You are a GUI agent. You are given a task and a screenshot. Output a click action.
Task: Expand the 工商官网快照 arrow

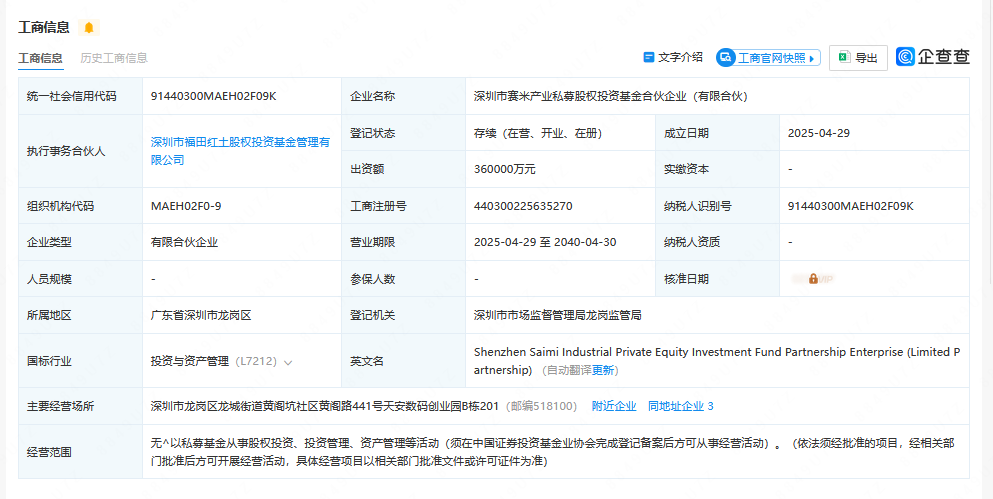[812, 58]
